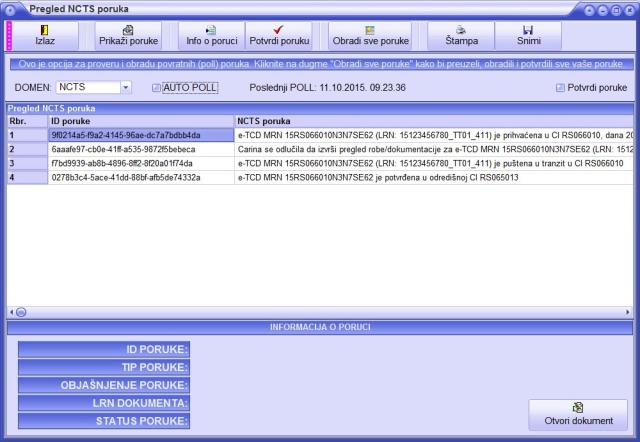This screenshot has width=640, height=442.
Task: Click the horizontal scrollbar right arrow
Action: pyautogui.click(x=628, y=312)
